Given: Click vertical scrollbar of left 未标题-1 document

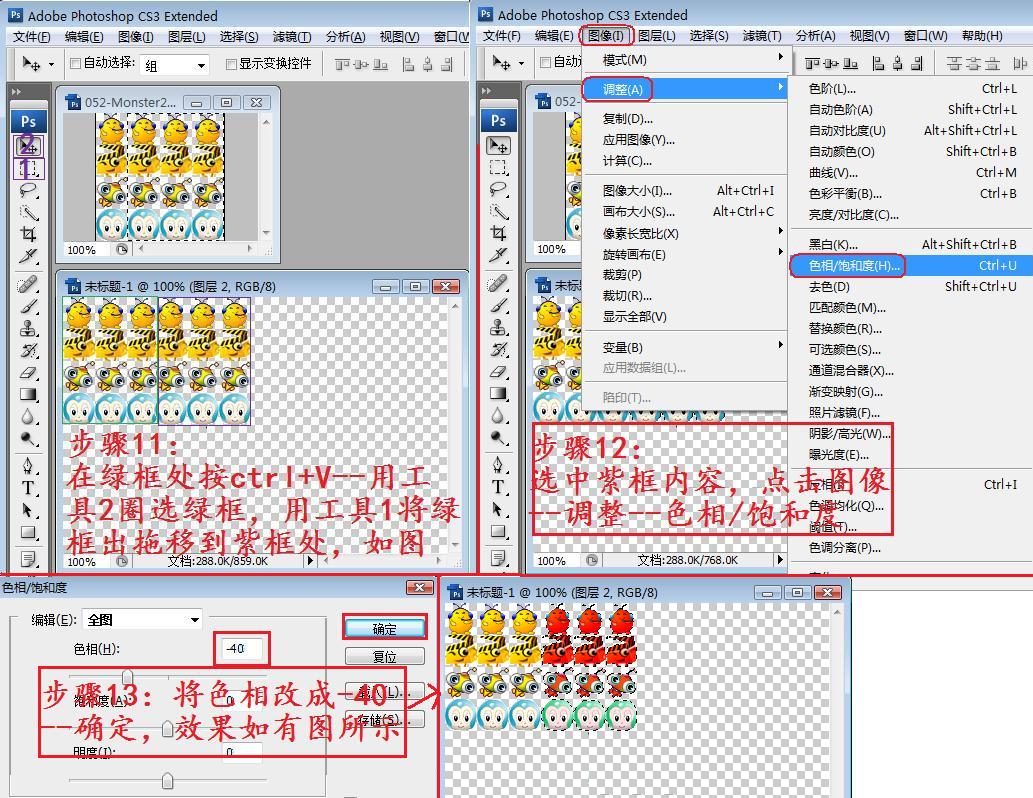Looking at the screenshot, I should click(x=455, y=425).
